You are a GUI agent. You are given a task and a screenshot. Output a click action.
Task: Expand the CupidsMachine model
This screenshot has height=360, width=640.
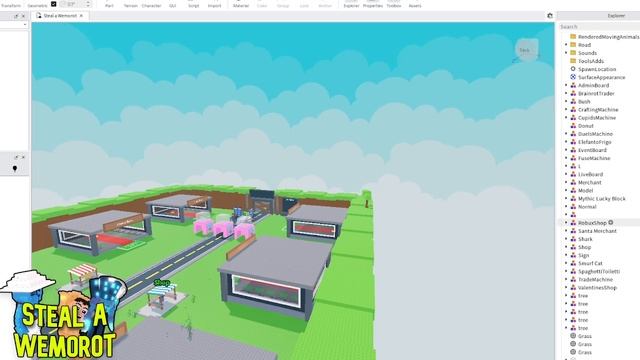[x=566, y=118]
